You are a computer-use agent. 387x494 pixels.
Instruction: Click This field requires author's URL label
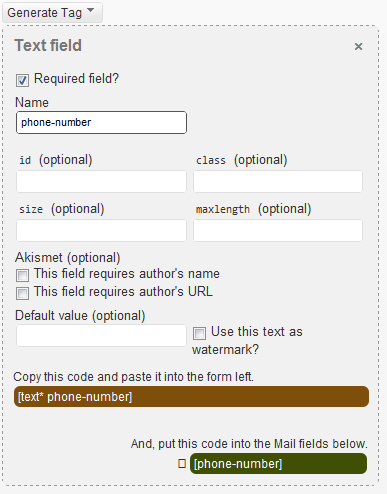click(123, 292)
